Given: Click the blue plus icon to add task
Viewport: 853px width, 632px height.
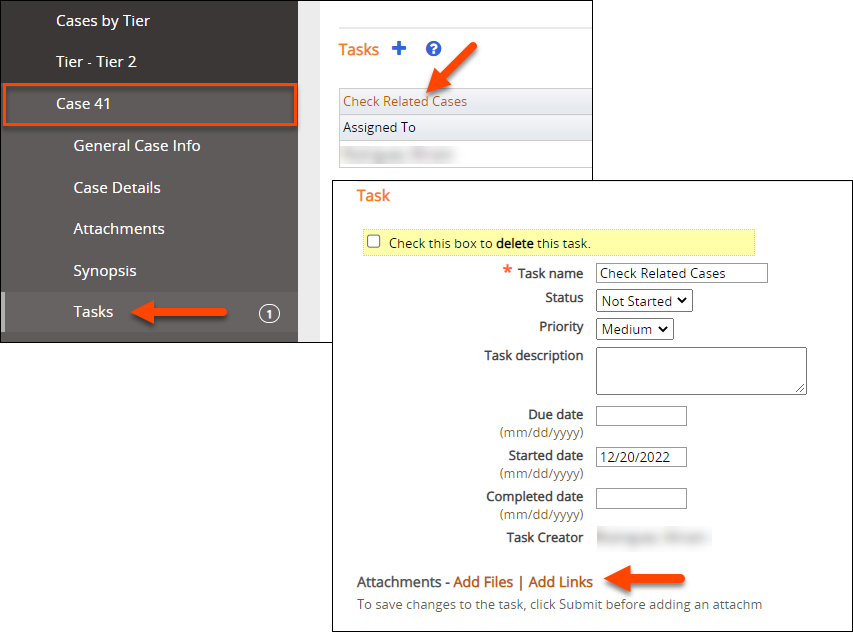Looking at the screenshot, I should pyautogui.click(x=399, y=48).
